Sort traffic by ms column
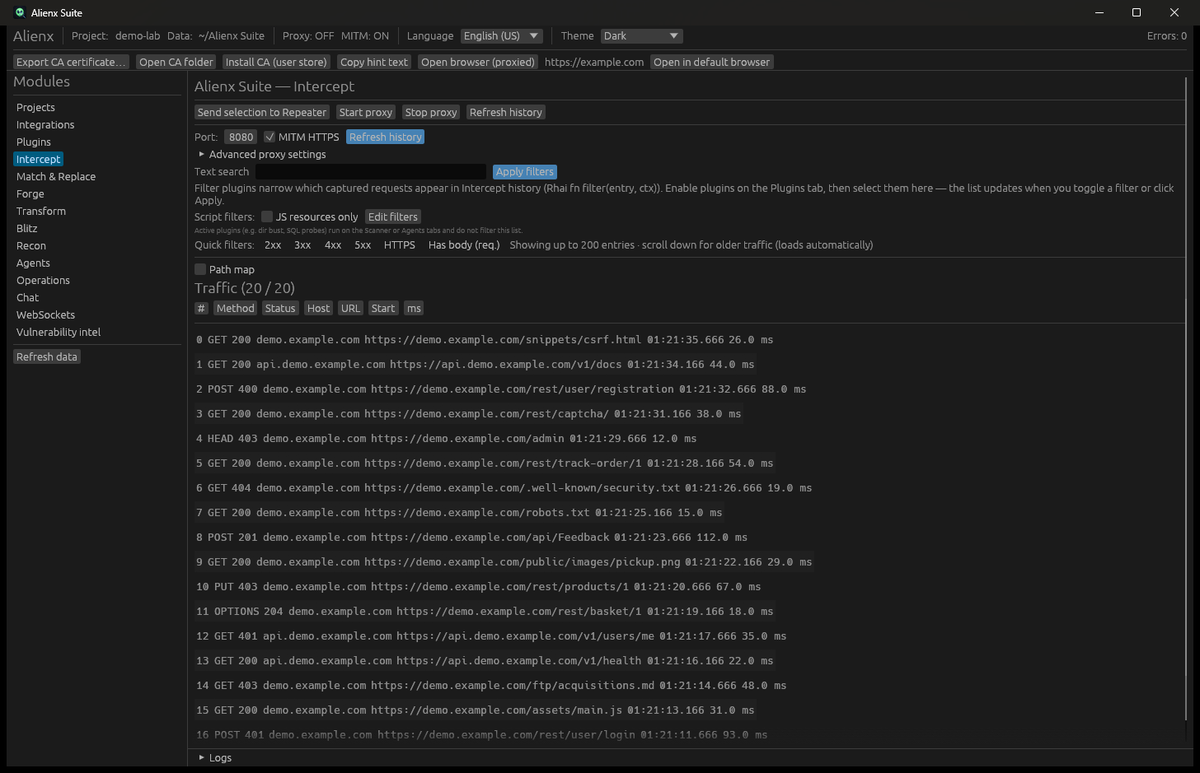 pyautogui.click(x=413, y=308)
